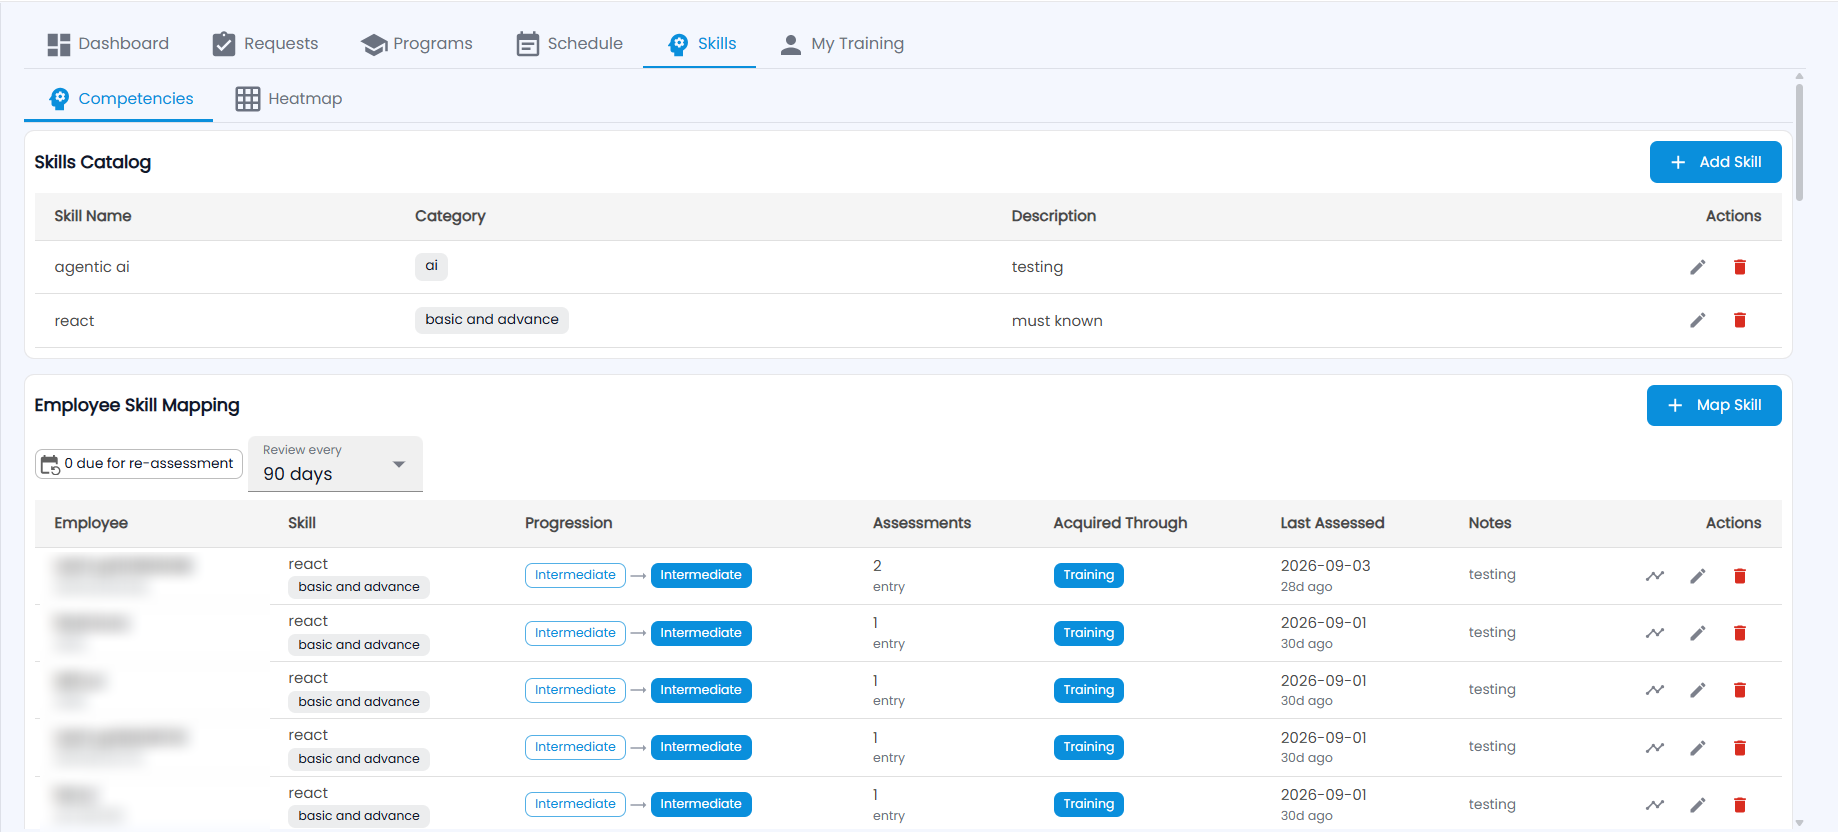Open trend chart for fifth mapping row

point(1655,805)
